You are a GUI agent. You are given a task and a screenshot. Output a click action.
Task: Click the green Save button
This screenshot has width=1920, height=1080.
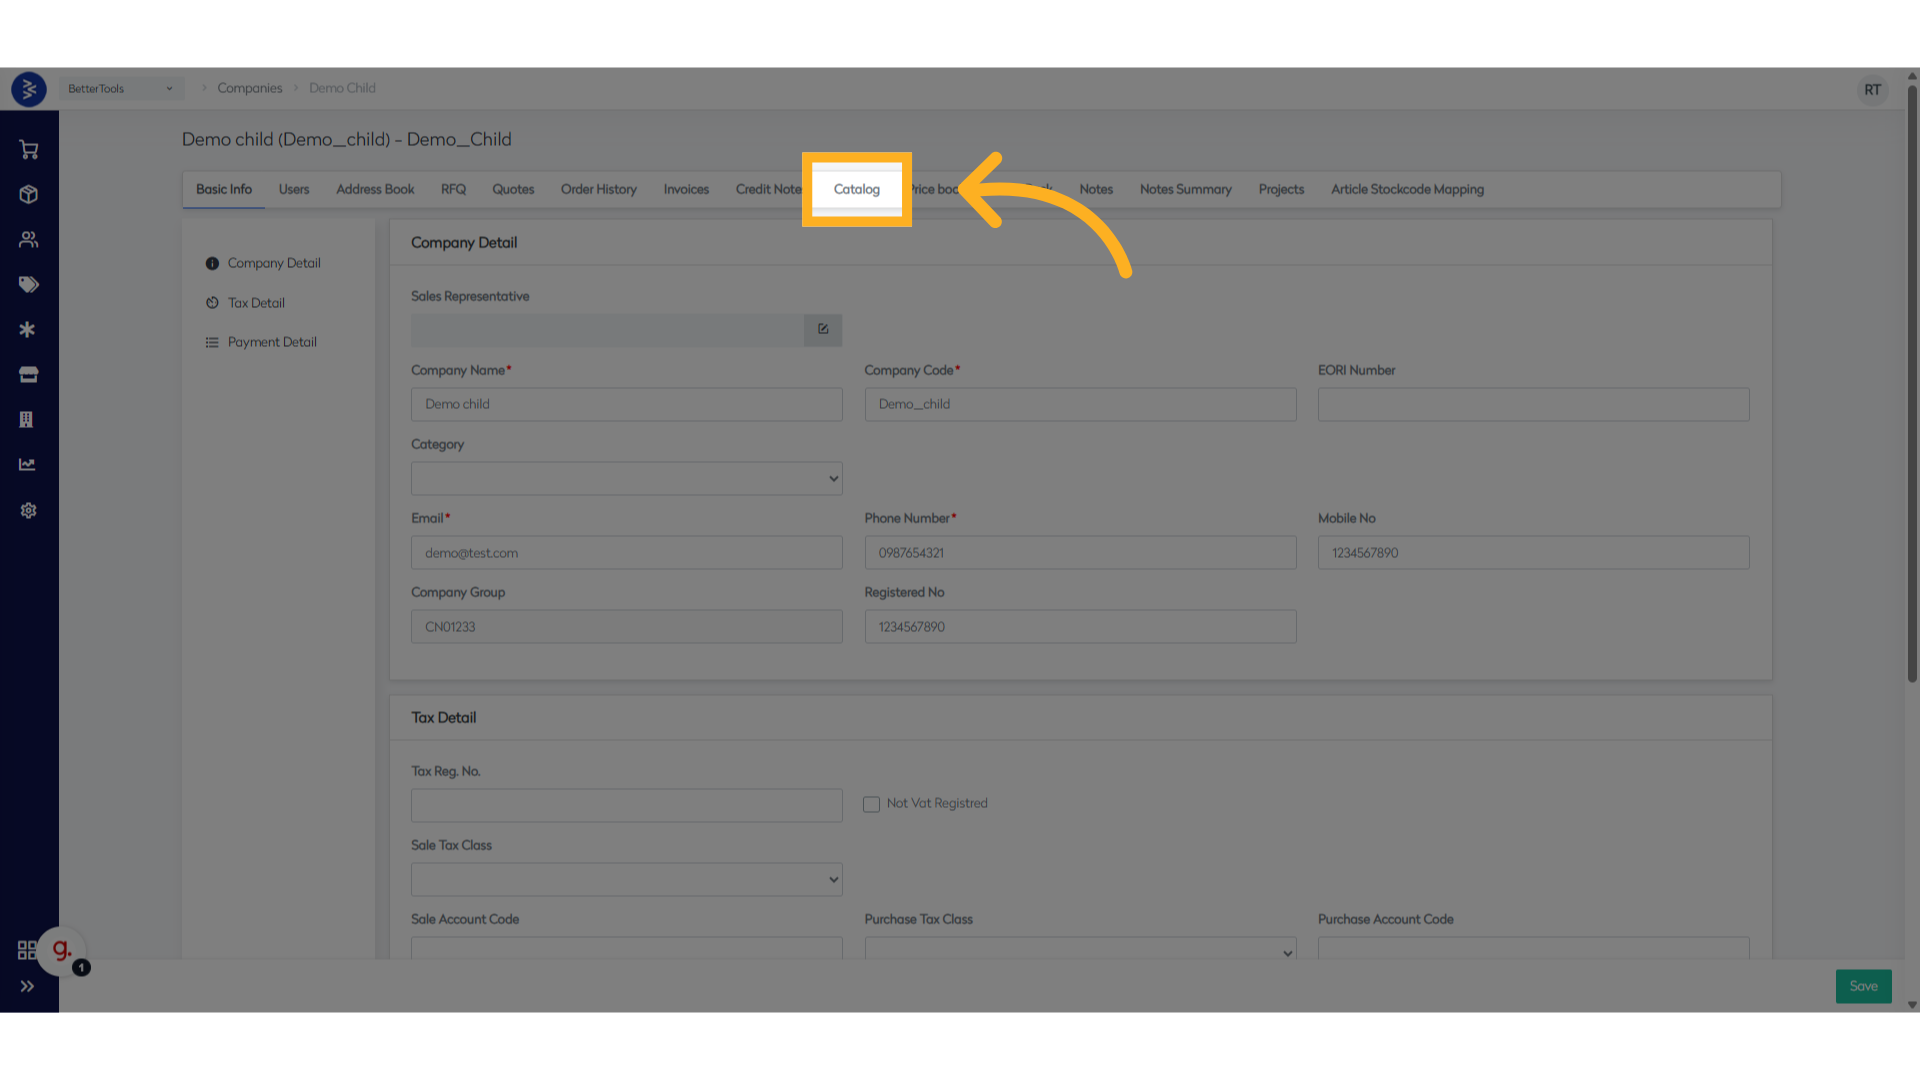1862,986
